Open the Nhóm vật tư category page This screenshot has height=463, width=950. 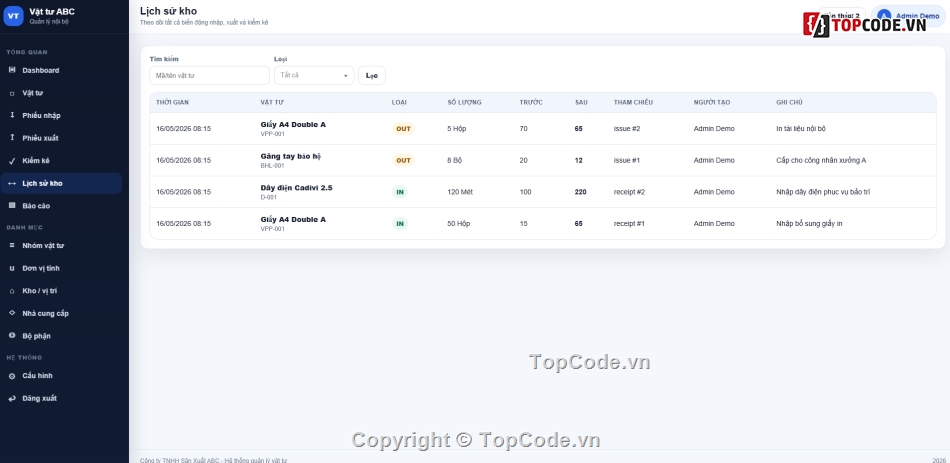coord(61,245)
